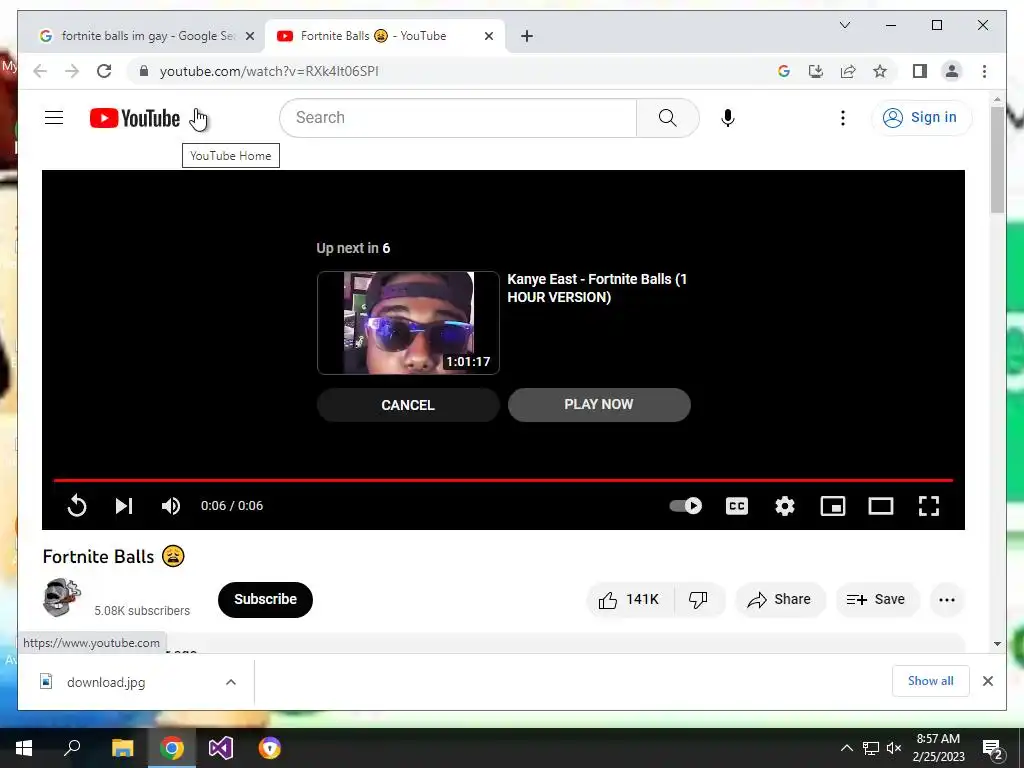Click the address bar URL
The width and height of the screenshot is (1024, 768).
pos(269,71)
